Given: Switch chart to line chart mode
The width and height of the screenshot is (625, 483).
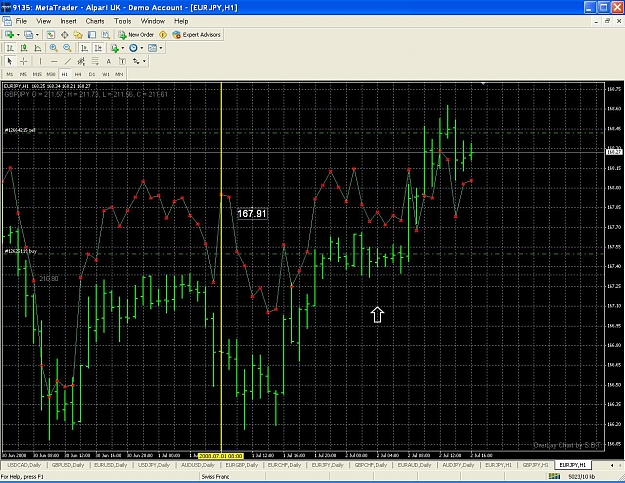Looking at the screenshot, I should pyautogui.click(x=37, y=48).
